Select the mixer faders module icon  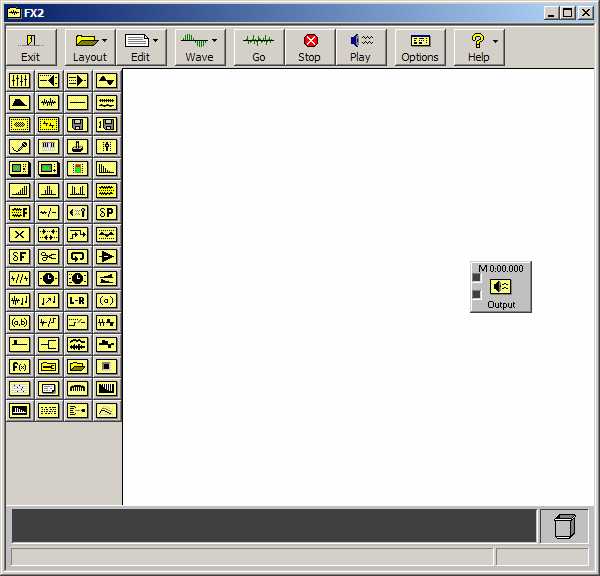click(x=19, y=80)
